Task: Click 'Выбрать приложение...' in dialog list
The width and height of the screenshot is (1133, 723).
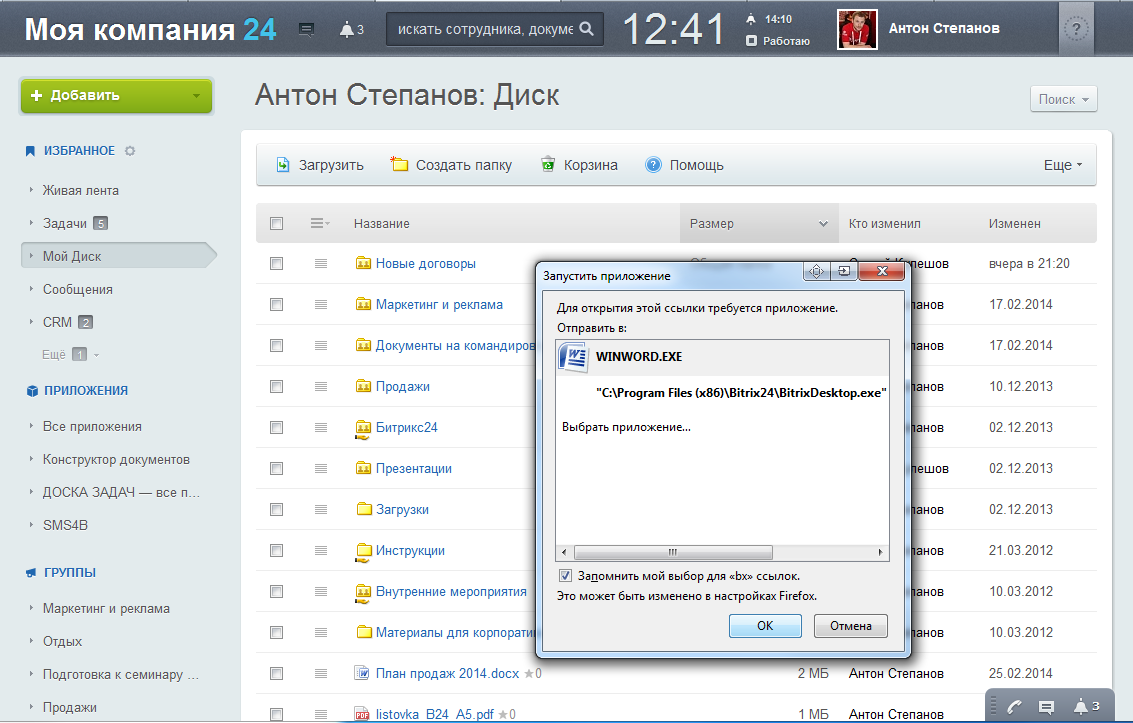Action: [x=626, y=427]
